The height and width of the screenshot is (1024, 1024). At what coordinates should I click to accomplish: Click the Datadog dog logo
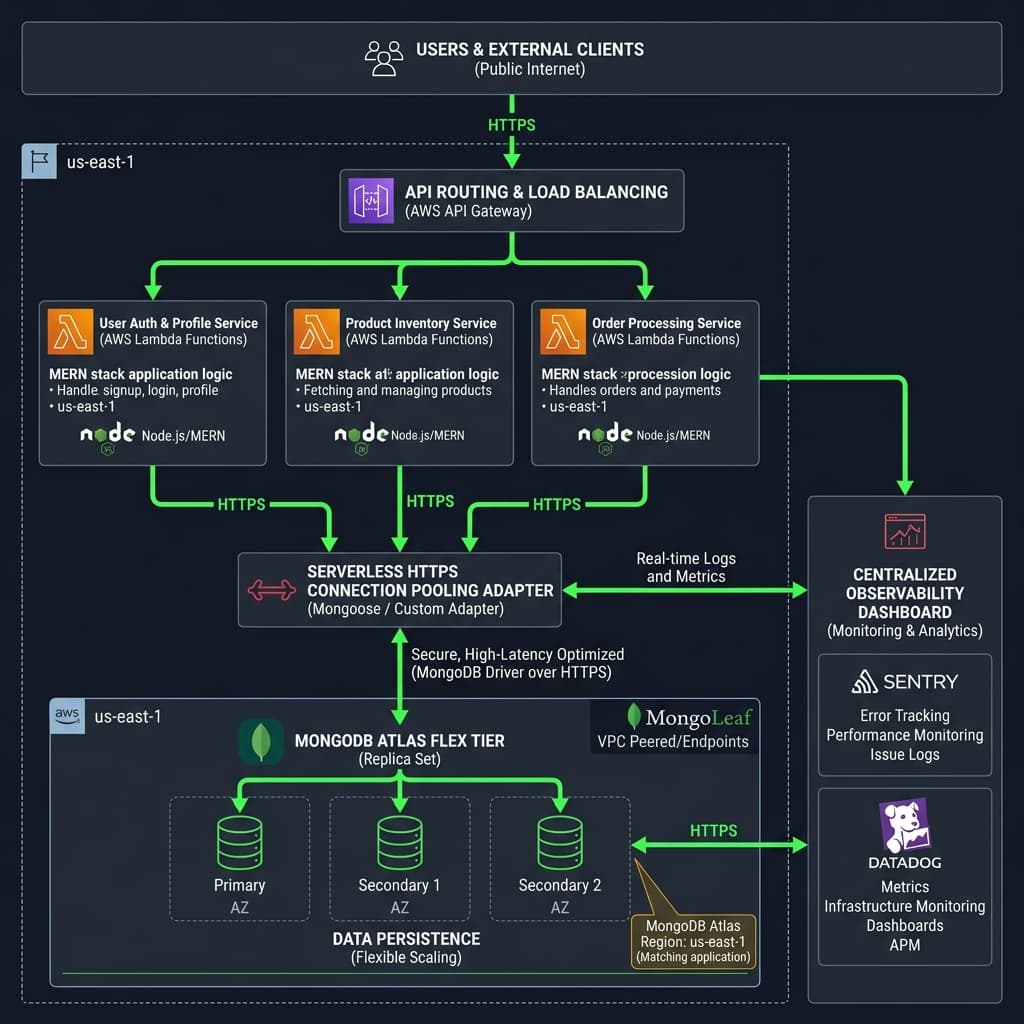[x=904, y=824]
